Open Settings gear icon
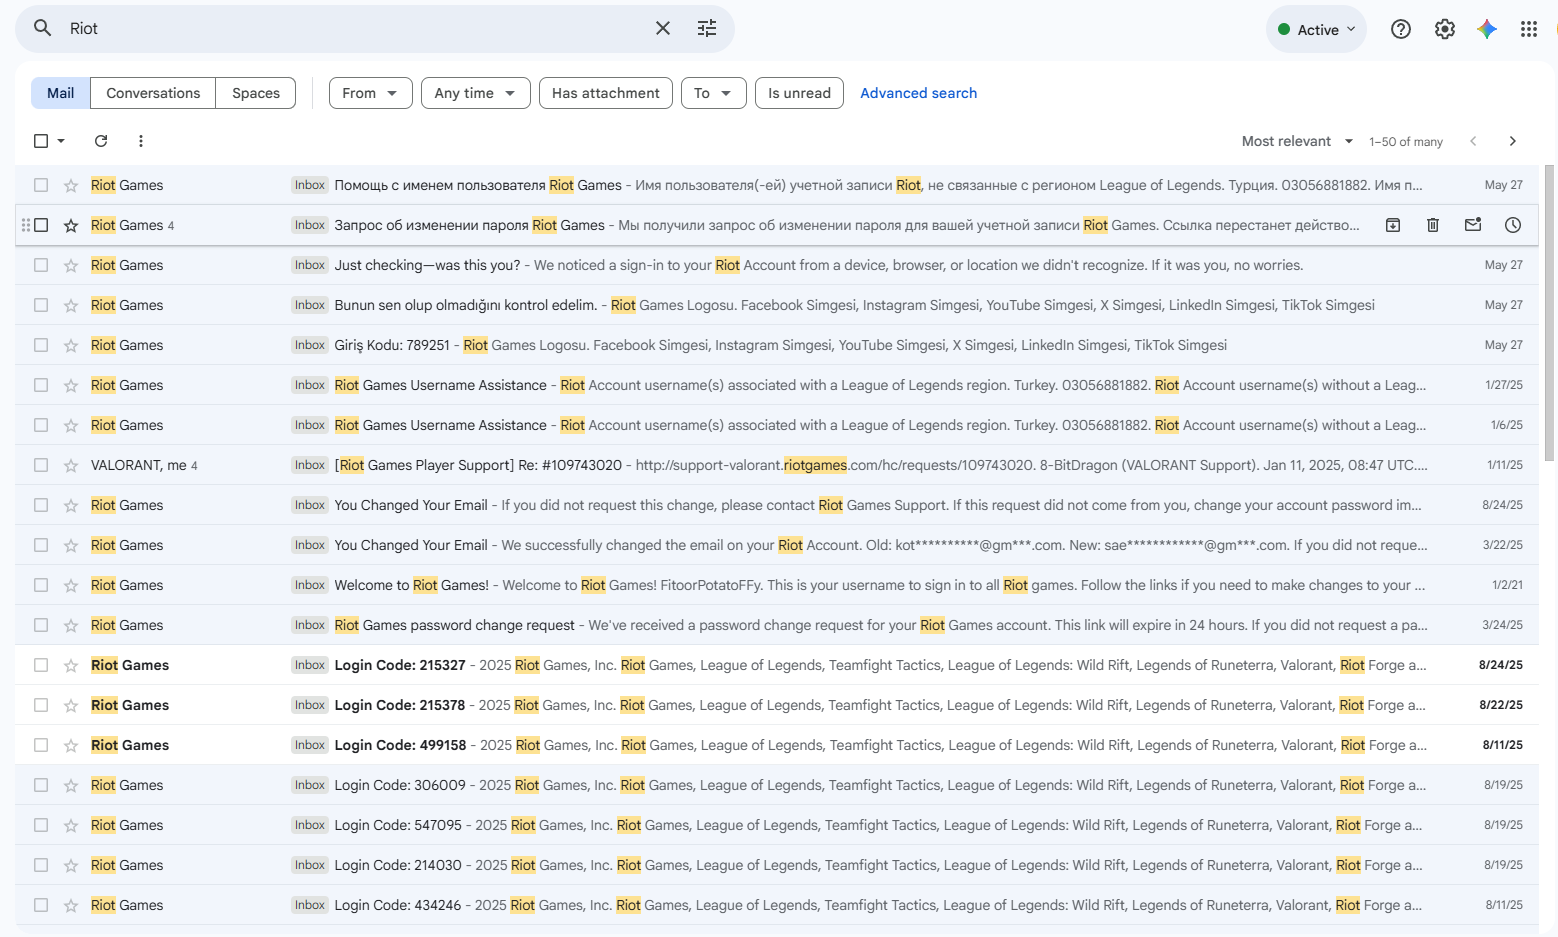The width and height of the screenshot is (1558, 937). [x=1445, y=29]
